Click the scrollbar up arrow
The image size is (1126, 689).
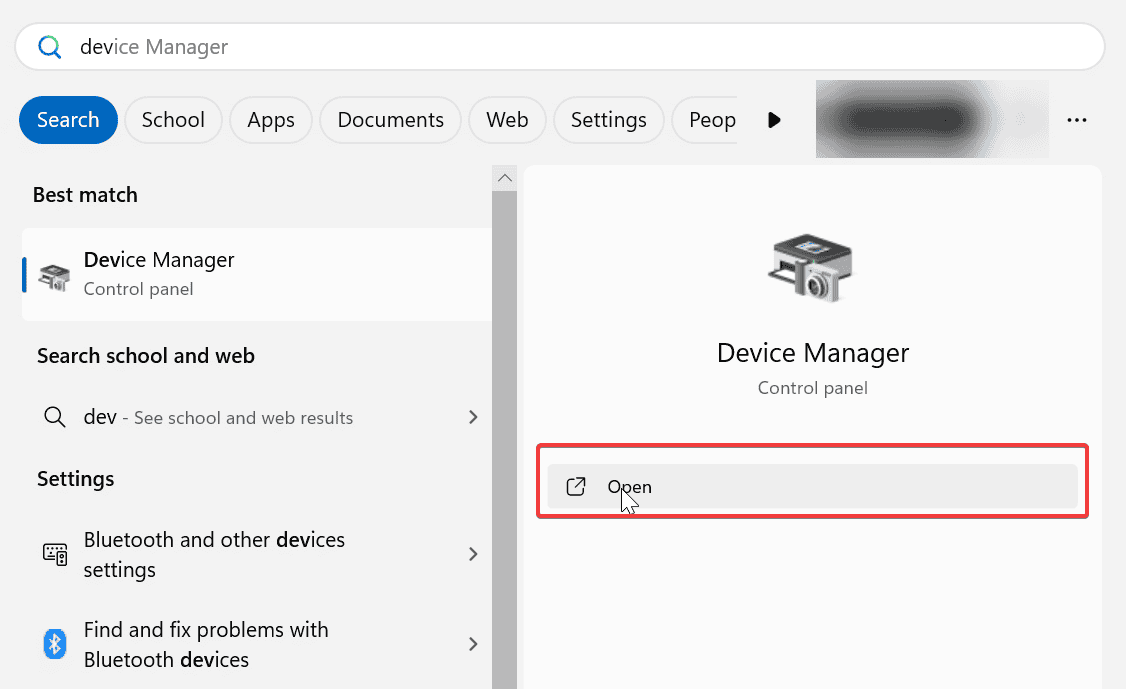tap(504, 177)
